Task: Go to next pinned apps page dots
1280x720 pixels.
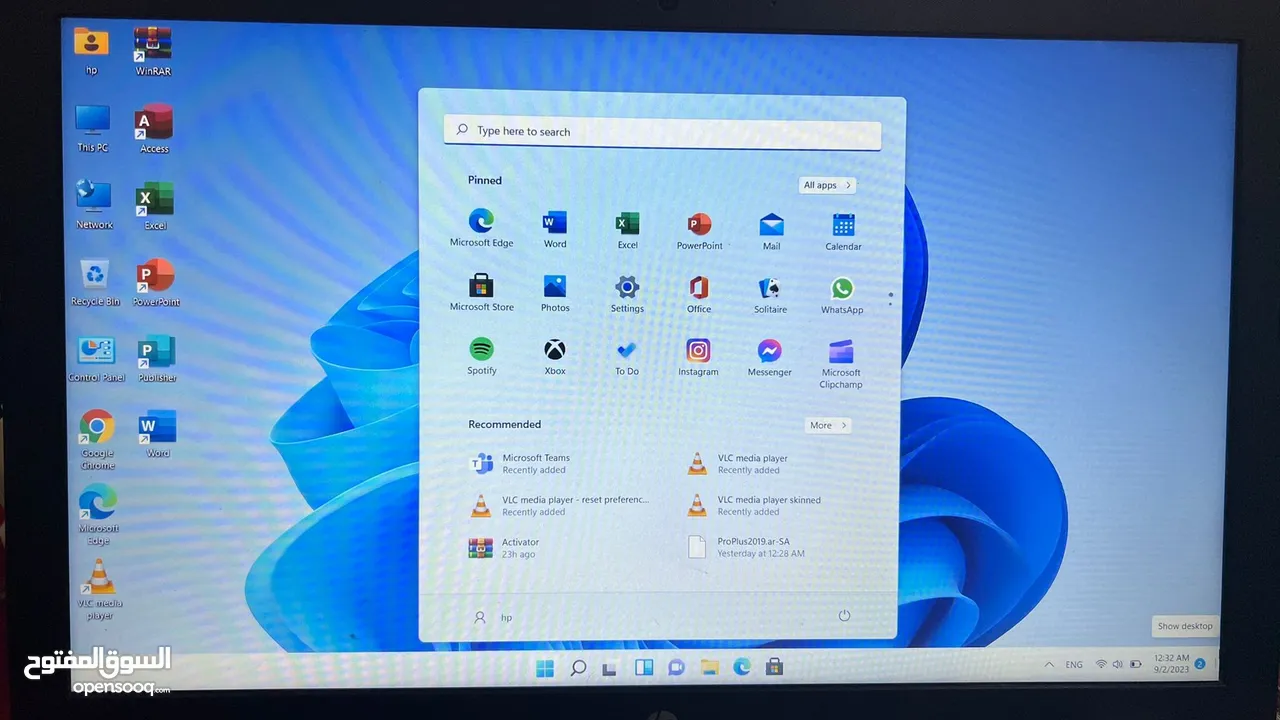Action: click(890, 298)
